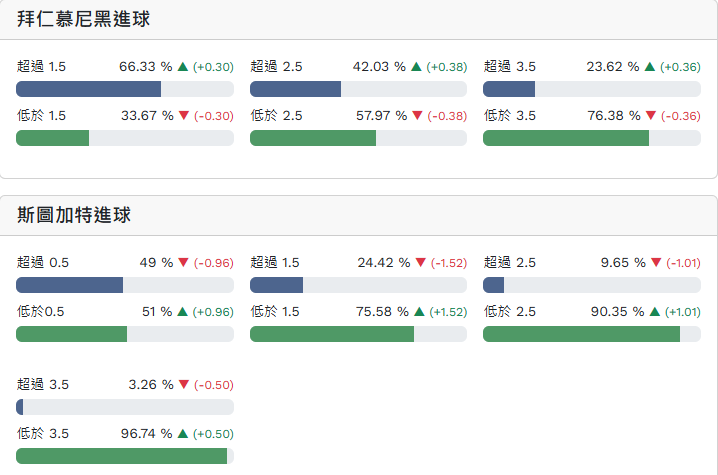
Task: Click the green up arrow beside 66.33 %
Action: (183, 67)
